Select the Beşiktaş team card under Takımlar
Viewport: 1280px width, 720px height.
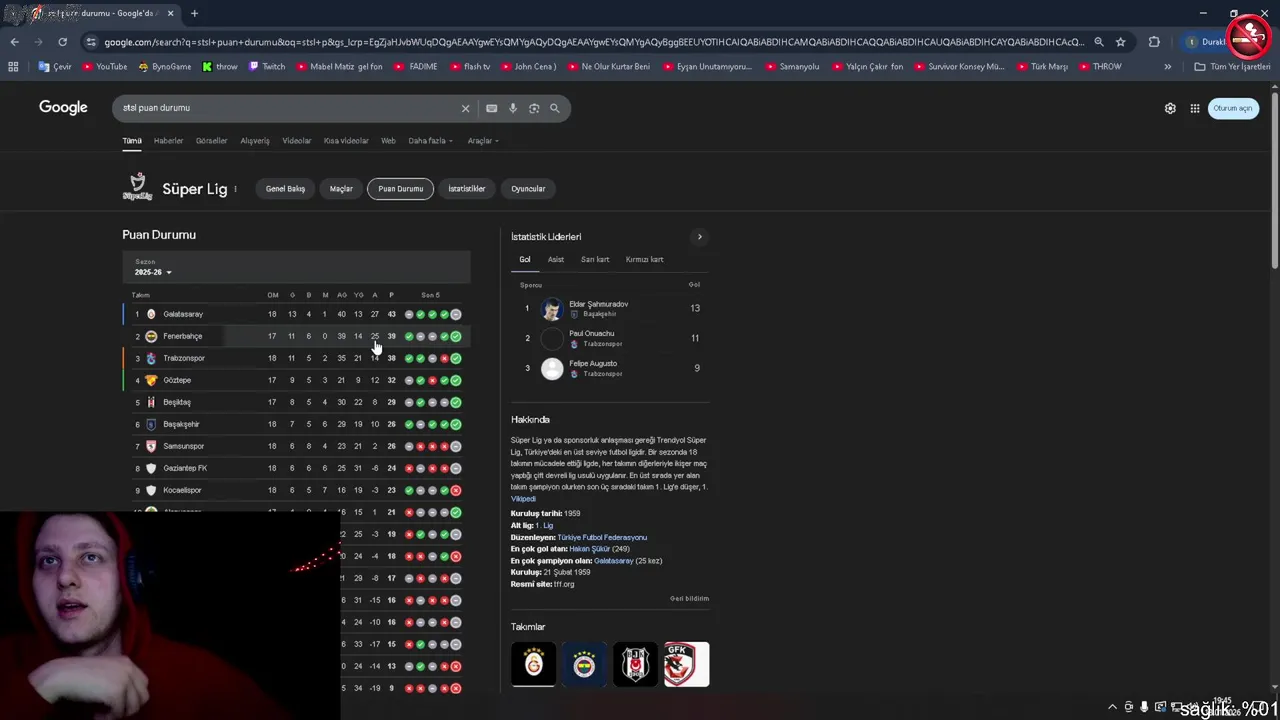tap(635, 664)
